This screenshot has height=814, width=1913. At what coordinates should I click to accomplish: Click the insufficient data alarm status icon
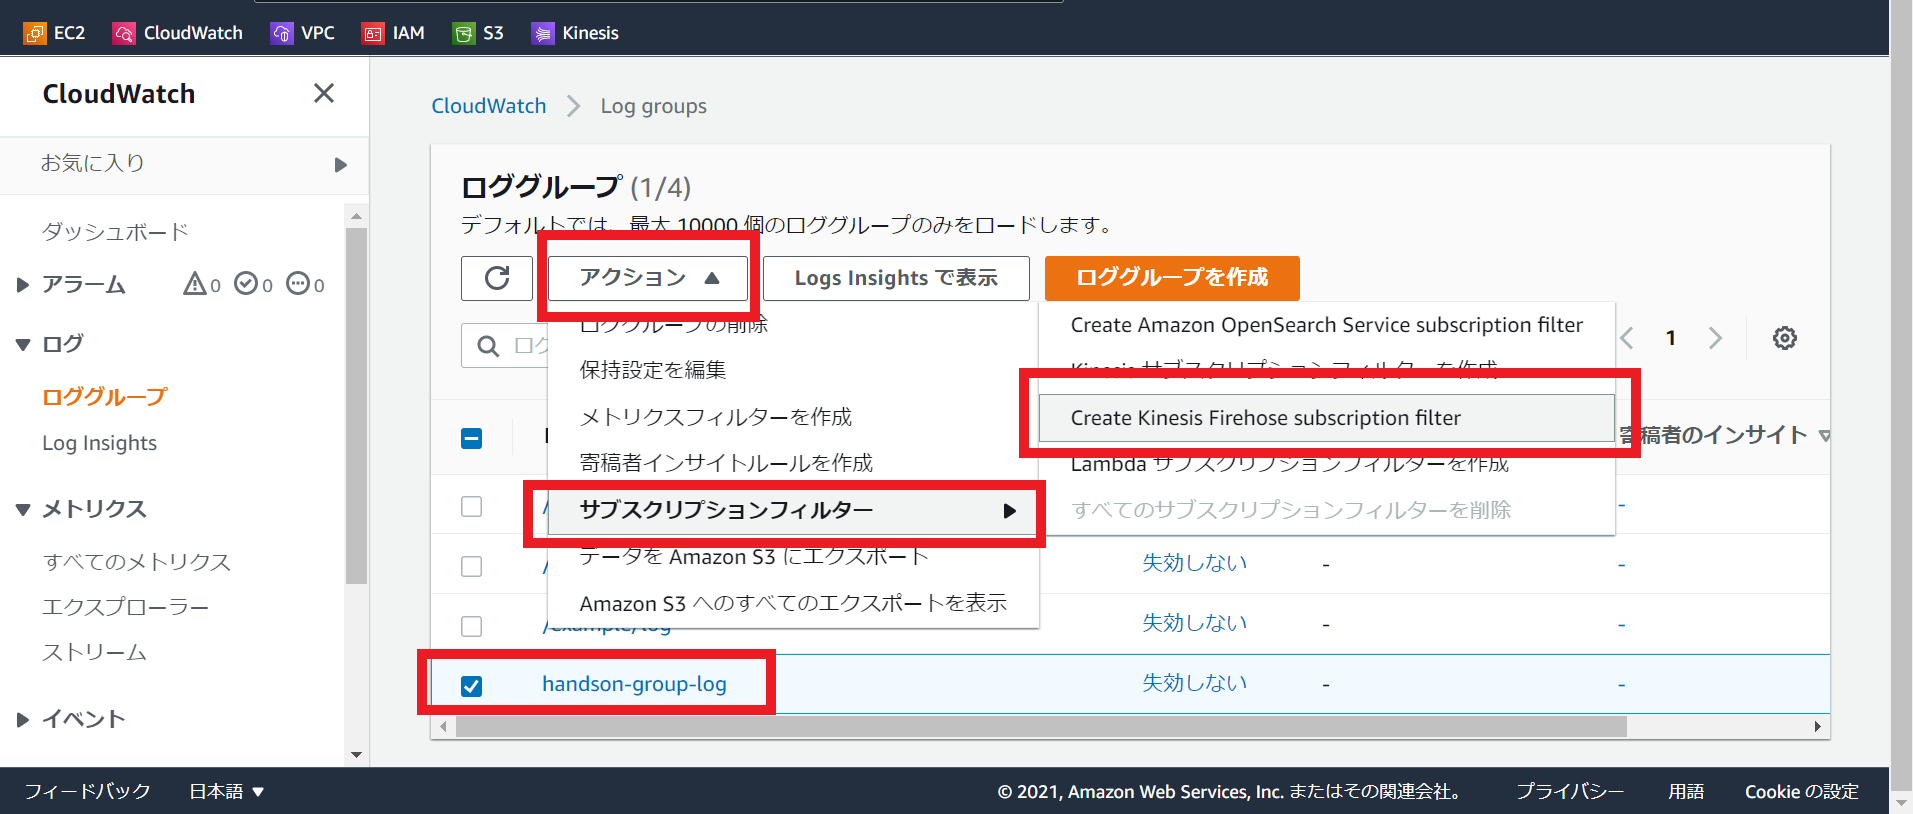coord(298,284)
